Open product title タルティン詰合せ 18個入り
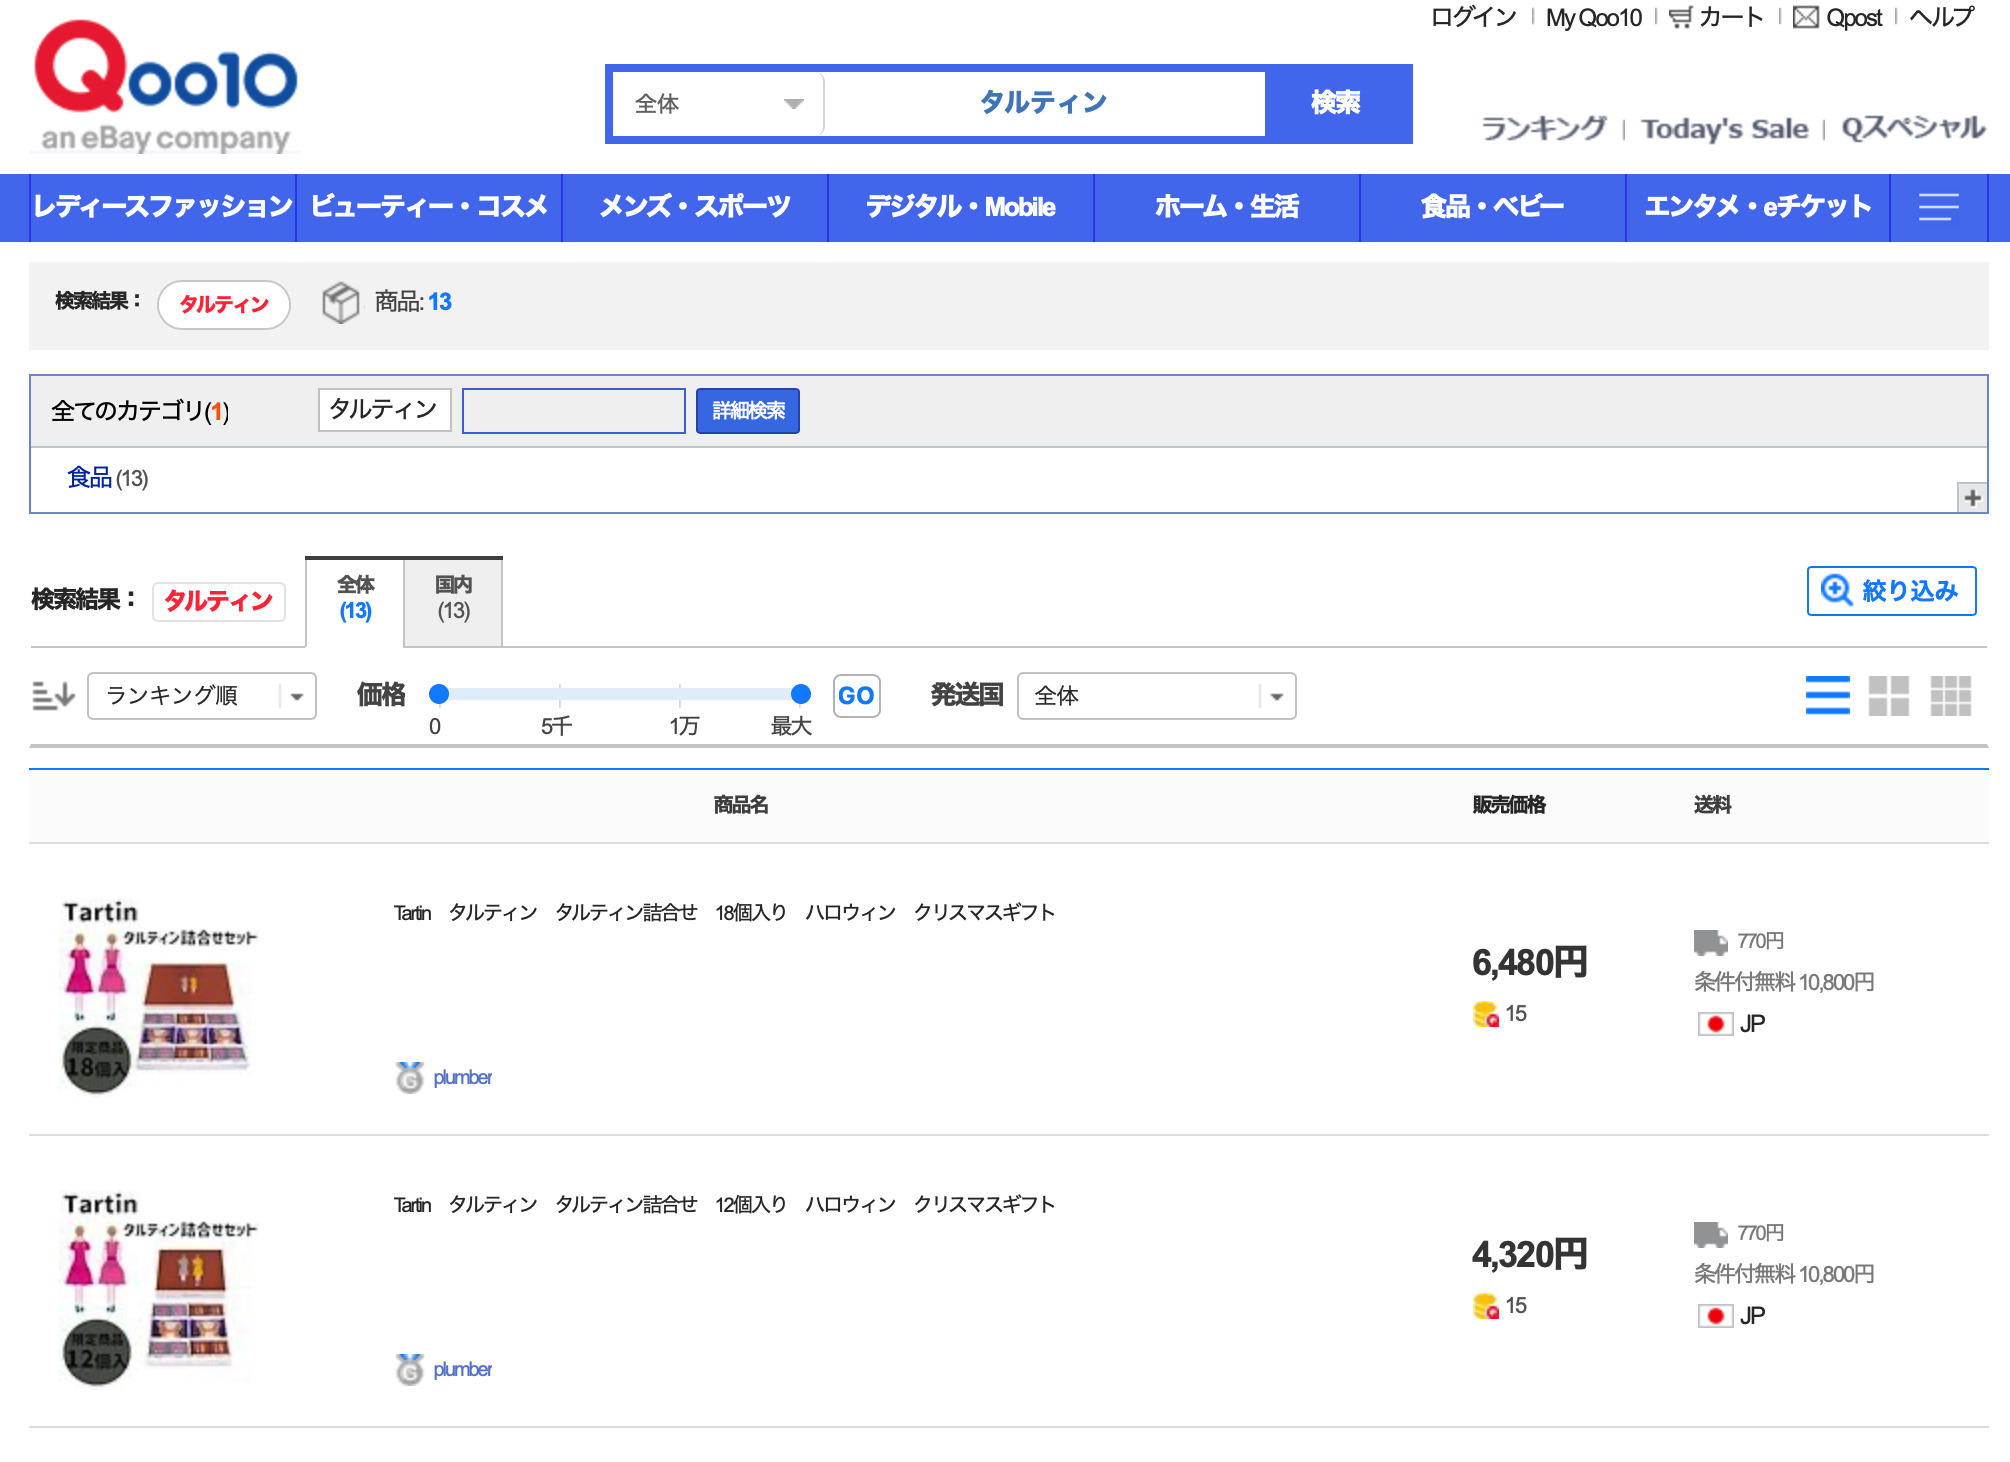The width and height of the screenshot is (2010, 1462). [724, 912]
